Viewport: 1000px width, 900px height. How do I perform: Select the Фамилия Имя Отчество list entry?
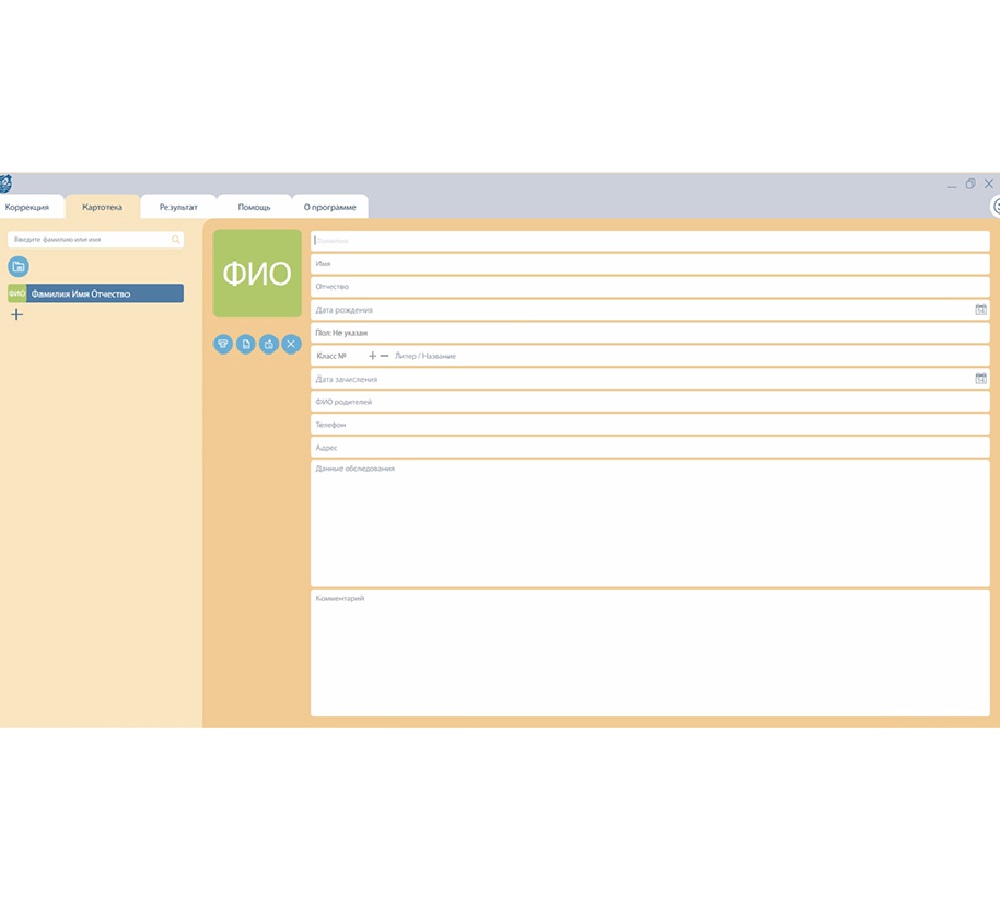[x=96, y=293]
